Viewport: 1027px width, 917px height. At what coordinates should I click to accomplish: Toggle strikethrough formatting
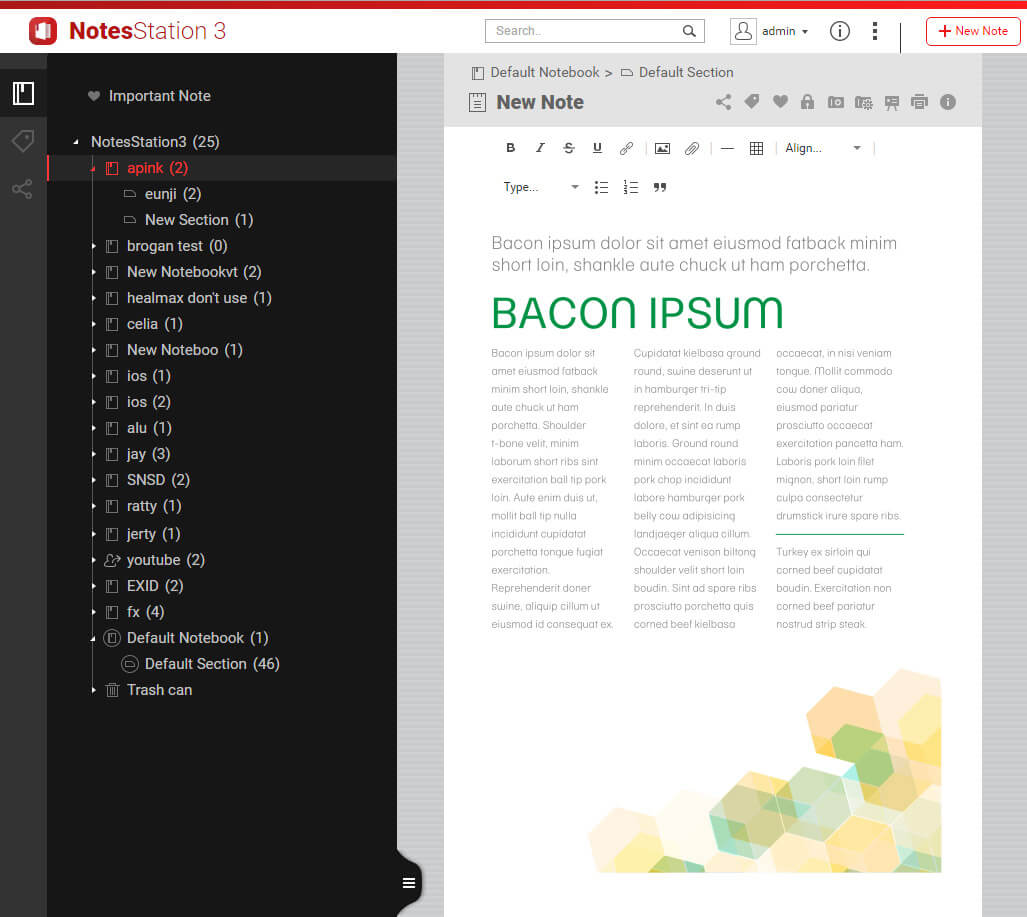pos(569,148)
